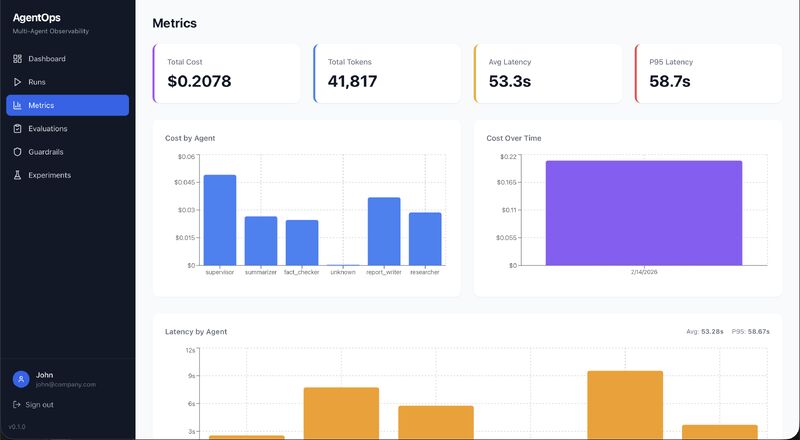Click the 53.3s latency value

(x=510, y=81)
